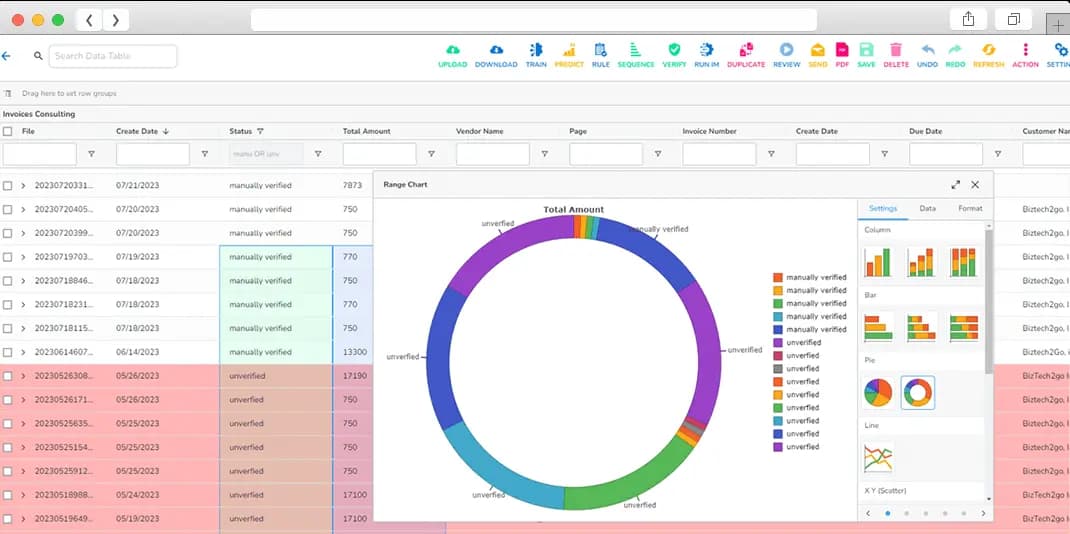Click the DOWNLOAD cloud icon

tap(496, 50)
